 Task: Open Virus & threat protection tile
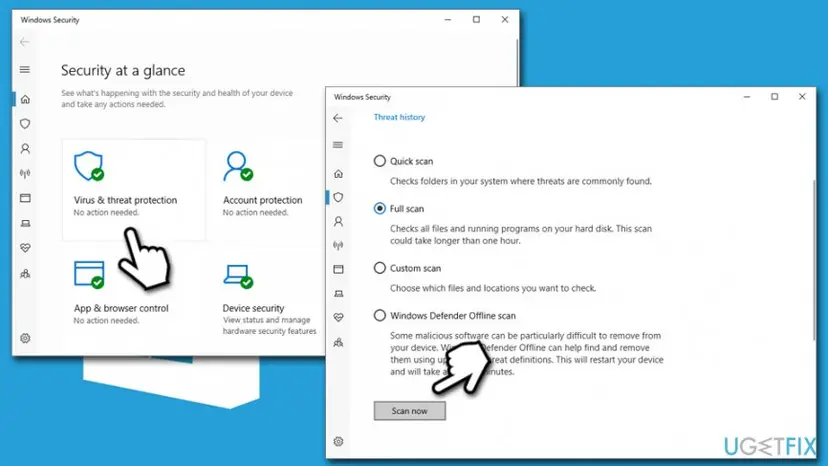(x=134, y=190)
